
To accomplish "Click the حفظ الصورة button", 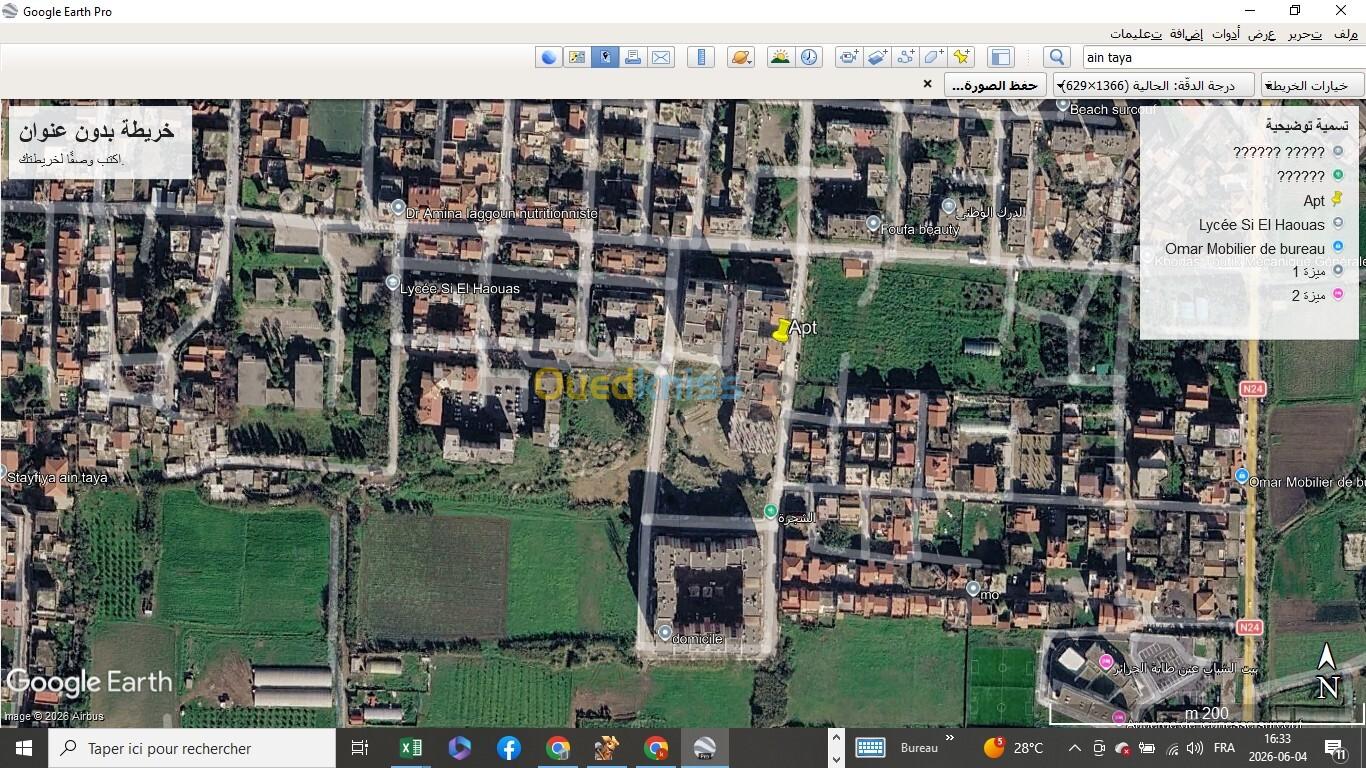I will click(x=995, y=85).
